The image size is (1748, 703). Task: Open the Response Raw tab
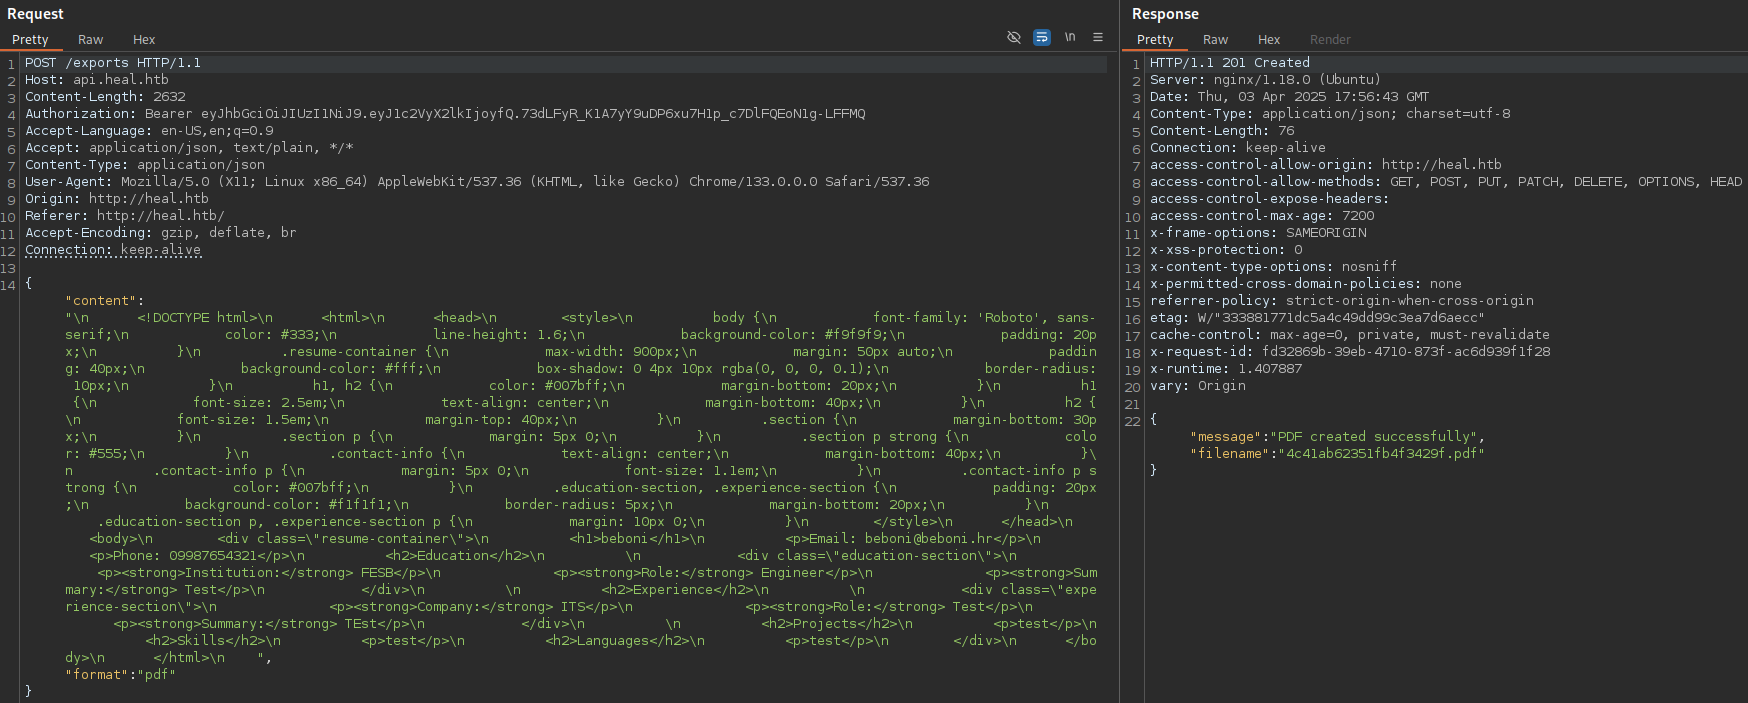1215,40
